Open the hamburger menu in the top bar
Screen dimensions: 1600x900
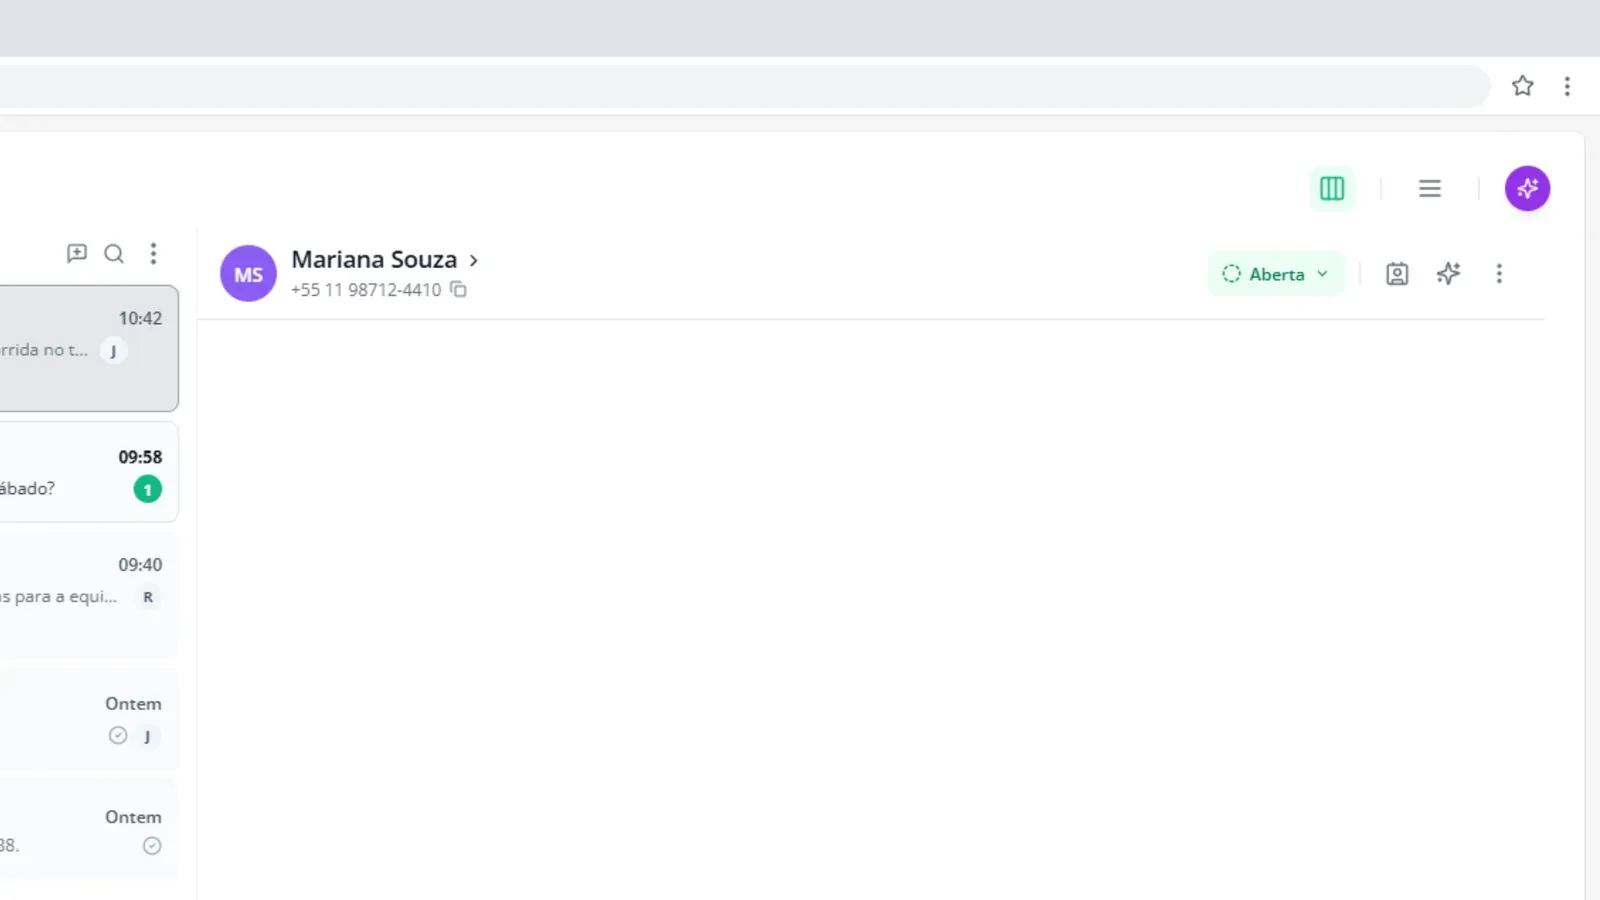pos(1430,188)
